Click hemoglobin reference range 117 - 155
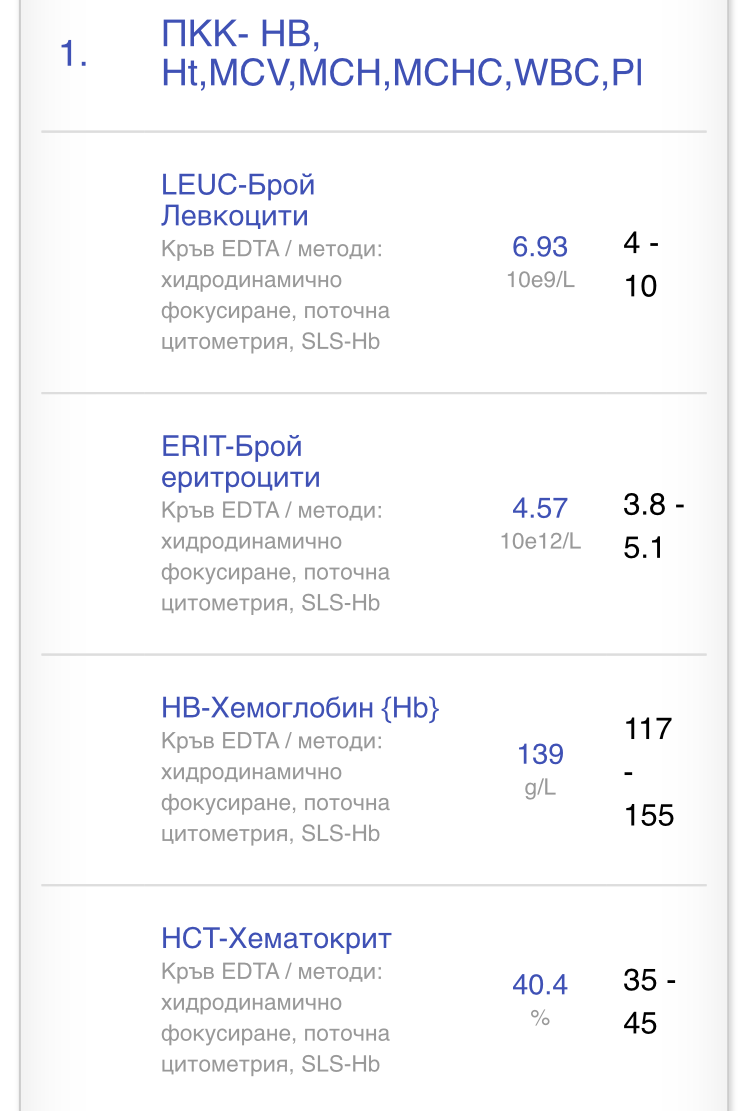Screen dimensions: 750x1111 [x=649, y=771]
